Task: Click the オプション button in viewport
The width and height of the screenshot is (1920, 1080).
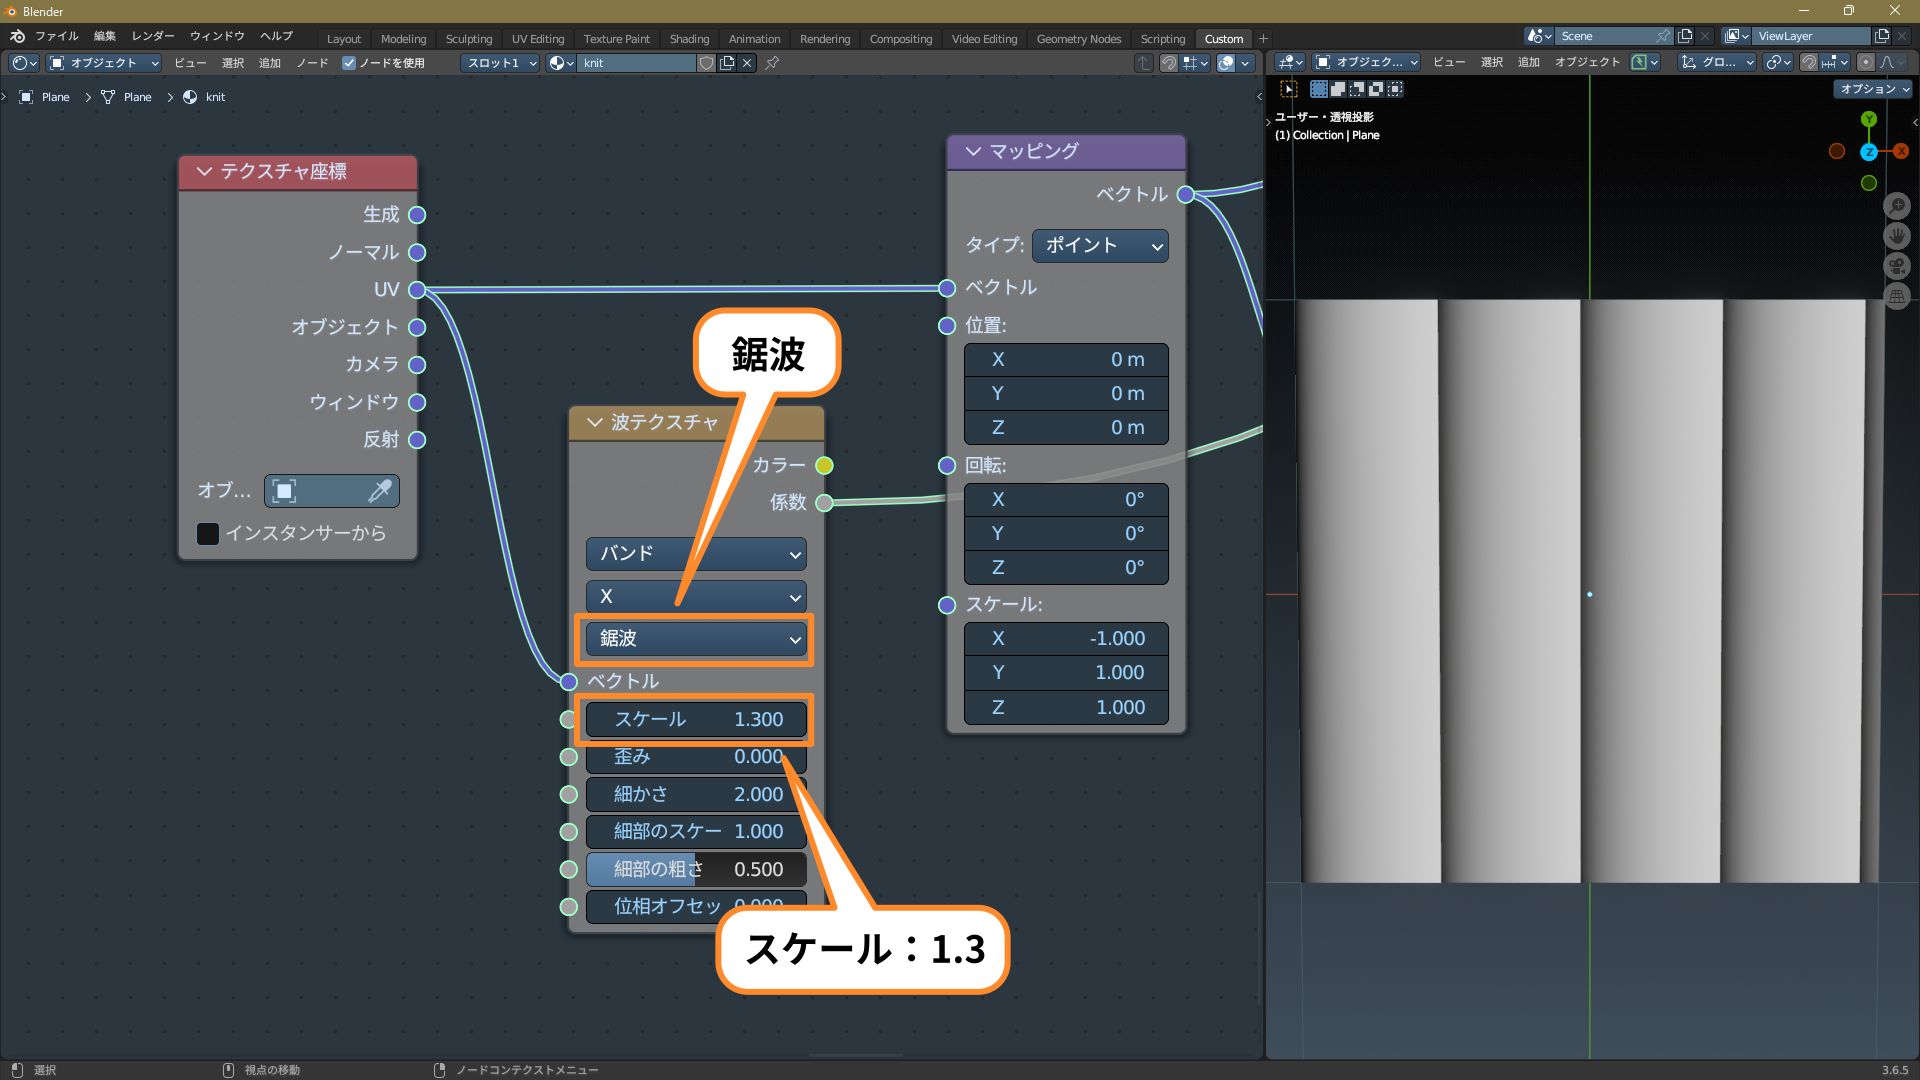Action: coord(1874,89)
